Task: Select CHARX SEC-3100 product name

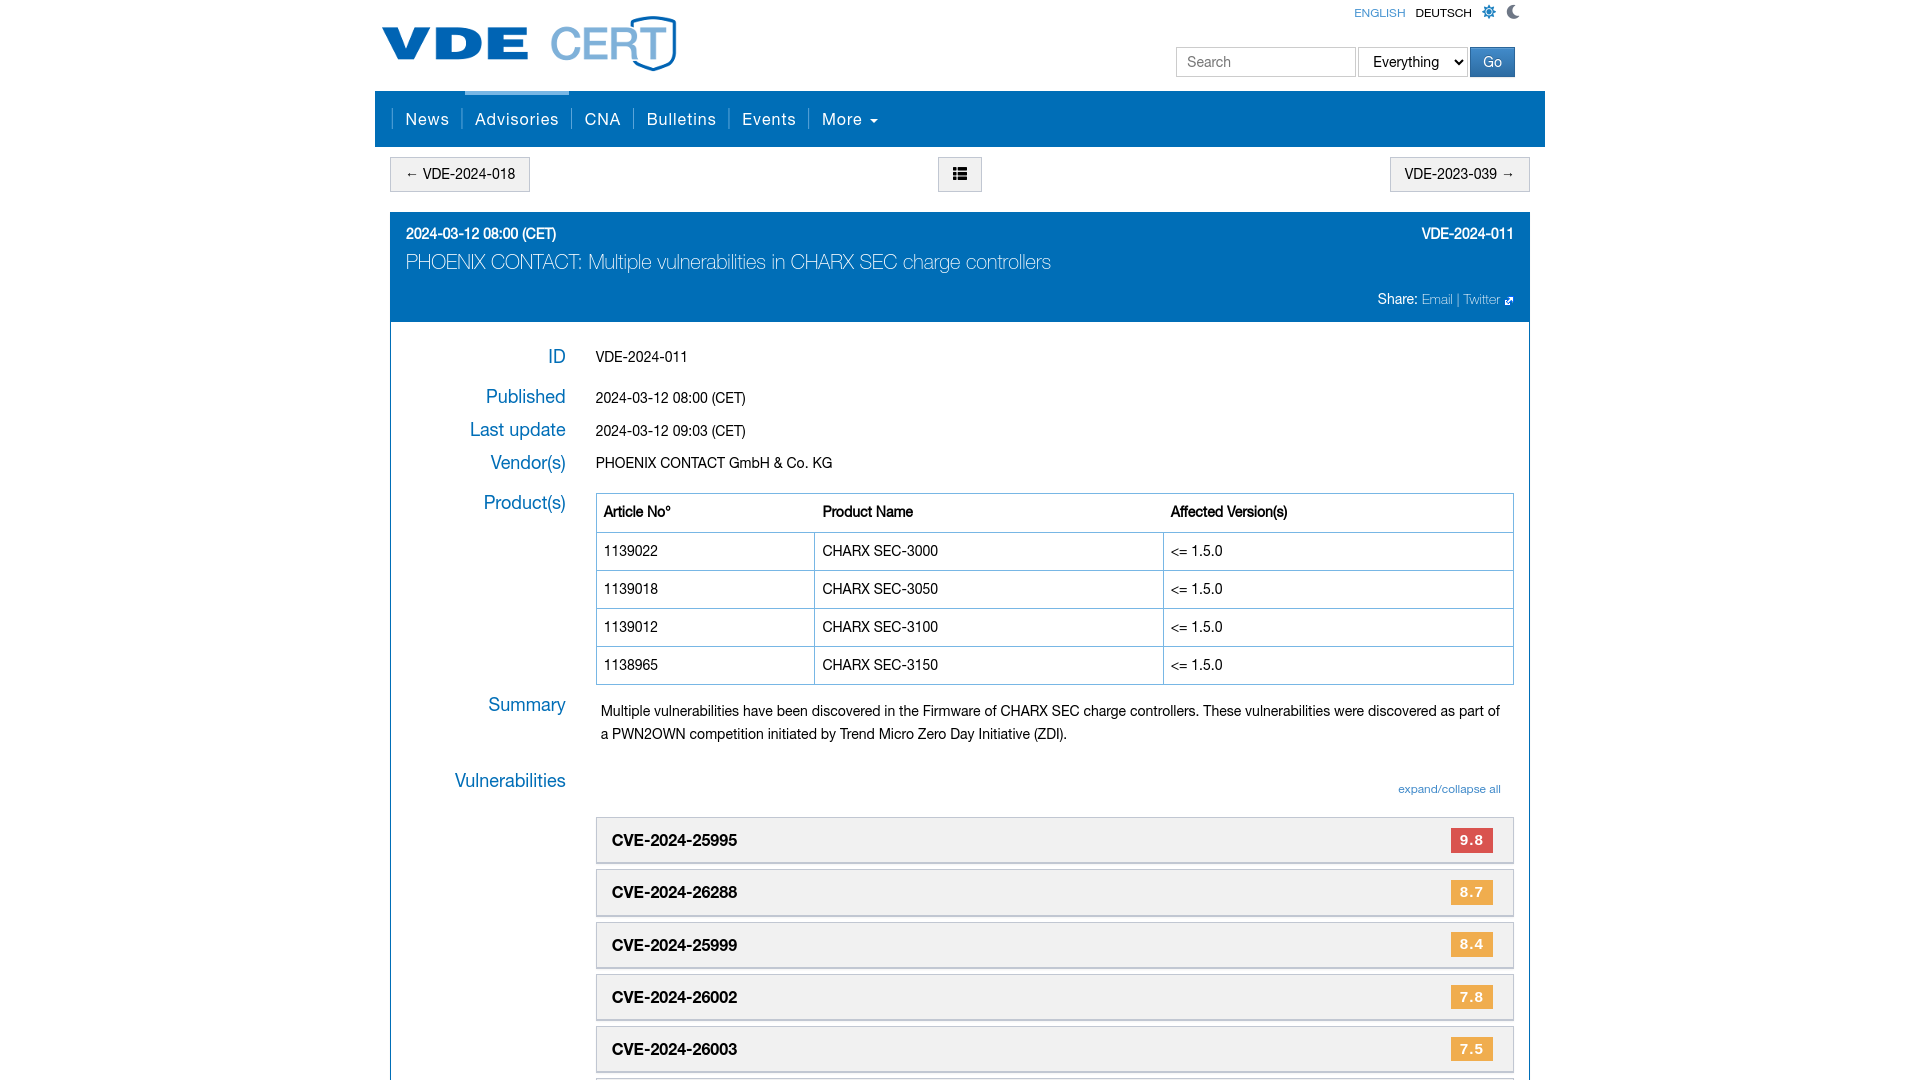Action: [x=880, y=627]
